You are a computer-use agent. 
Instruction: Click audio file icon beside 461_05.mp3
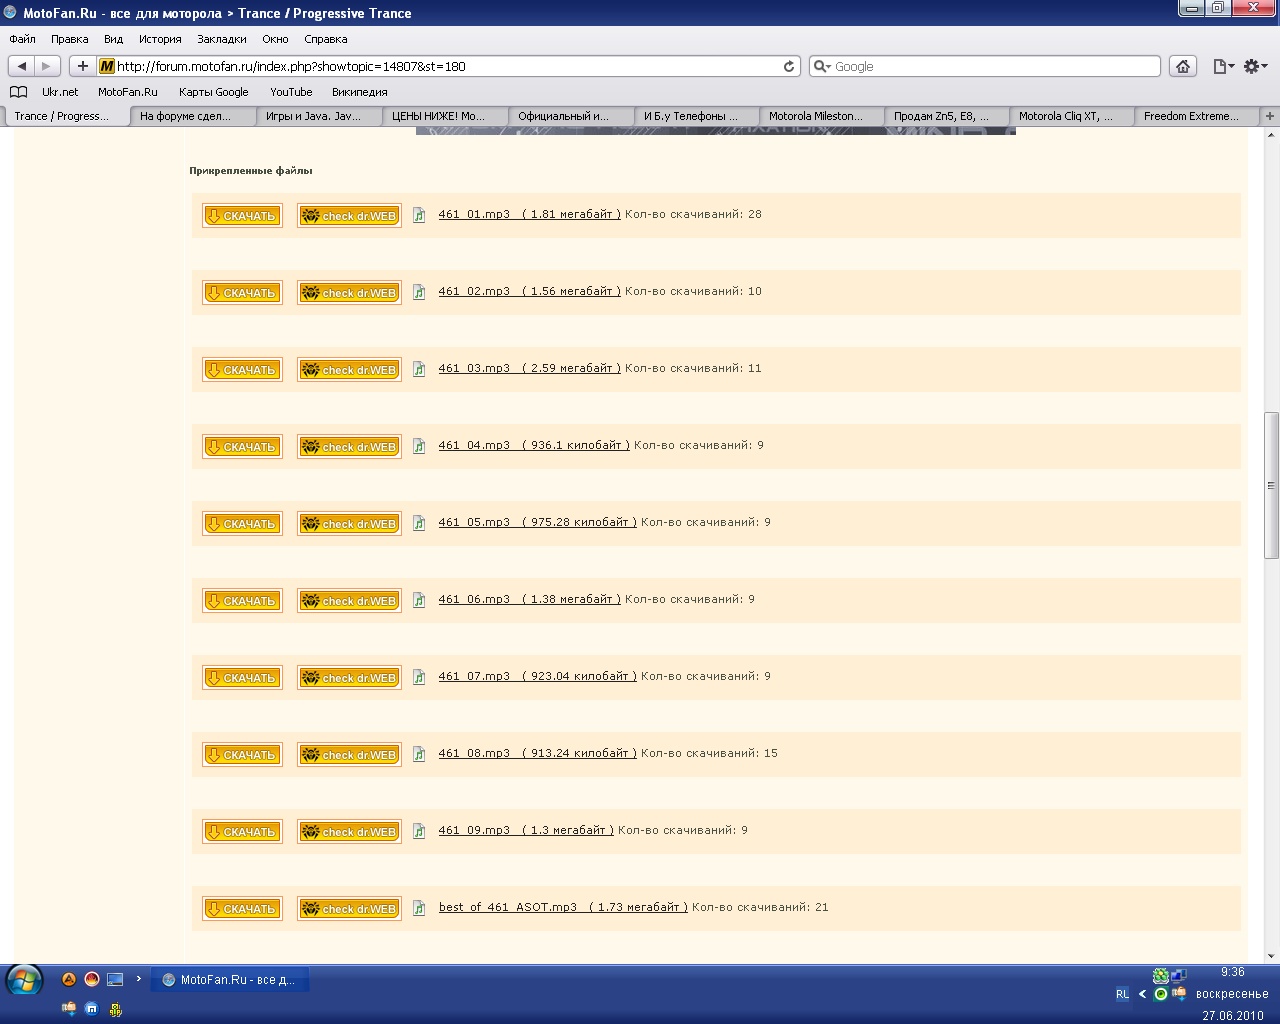(419, 523)
